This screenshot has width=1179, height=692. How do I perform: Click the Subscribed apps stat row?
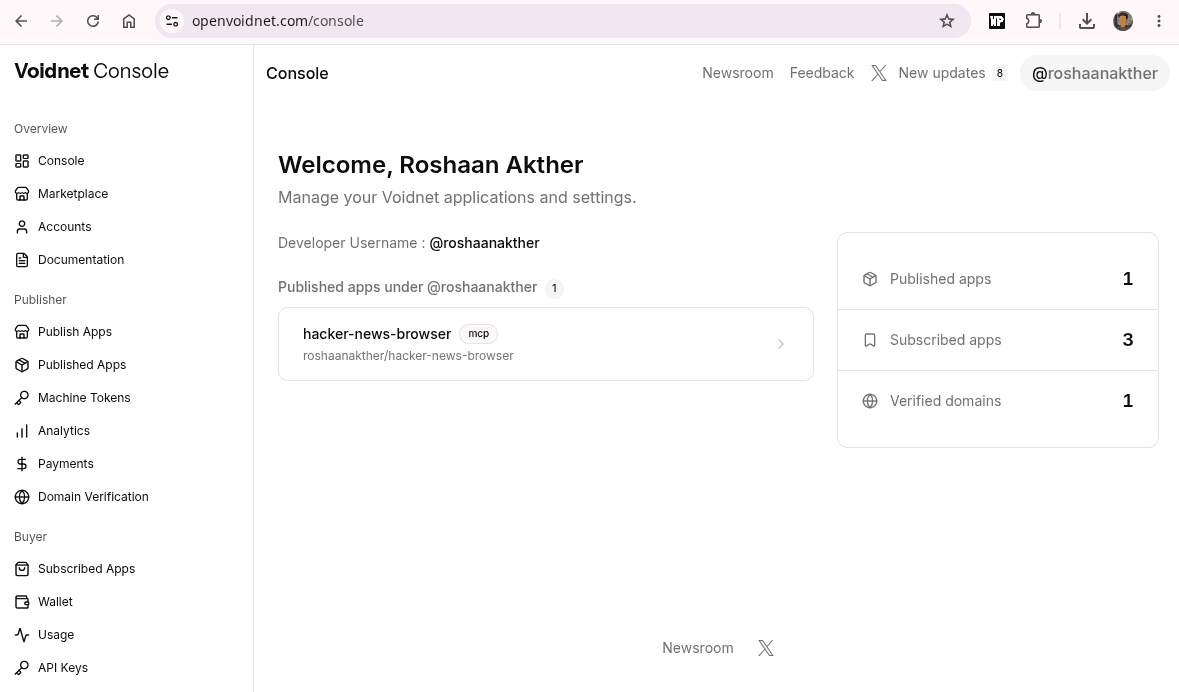pyautogui.click(x=998, y=340)
